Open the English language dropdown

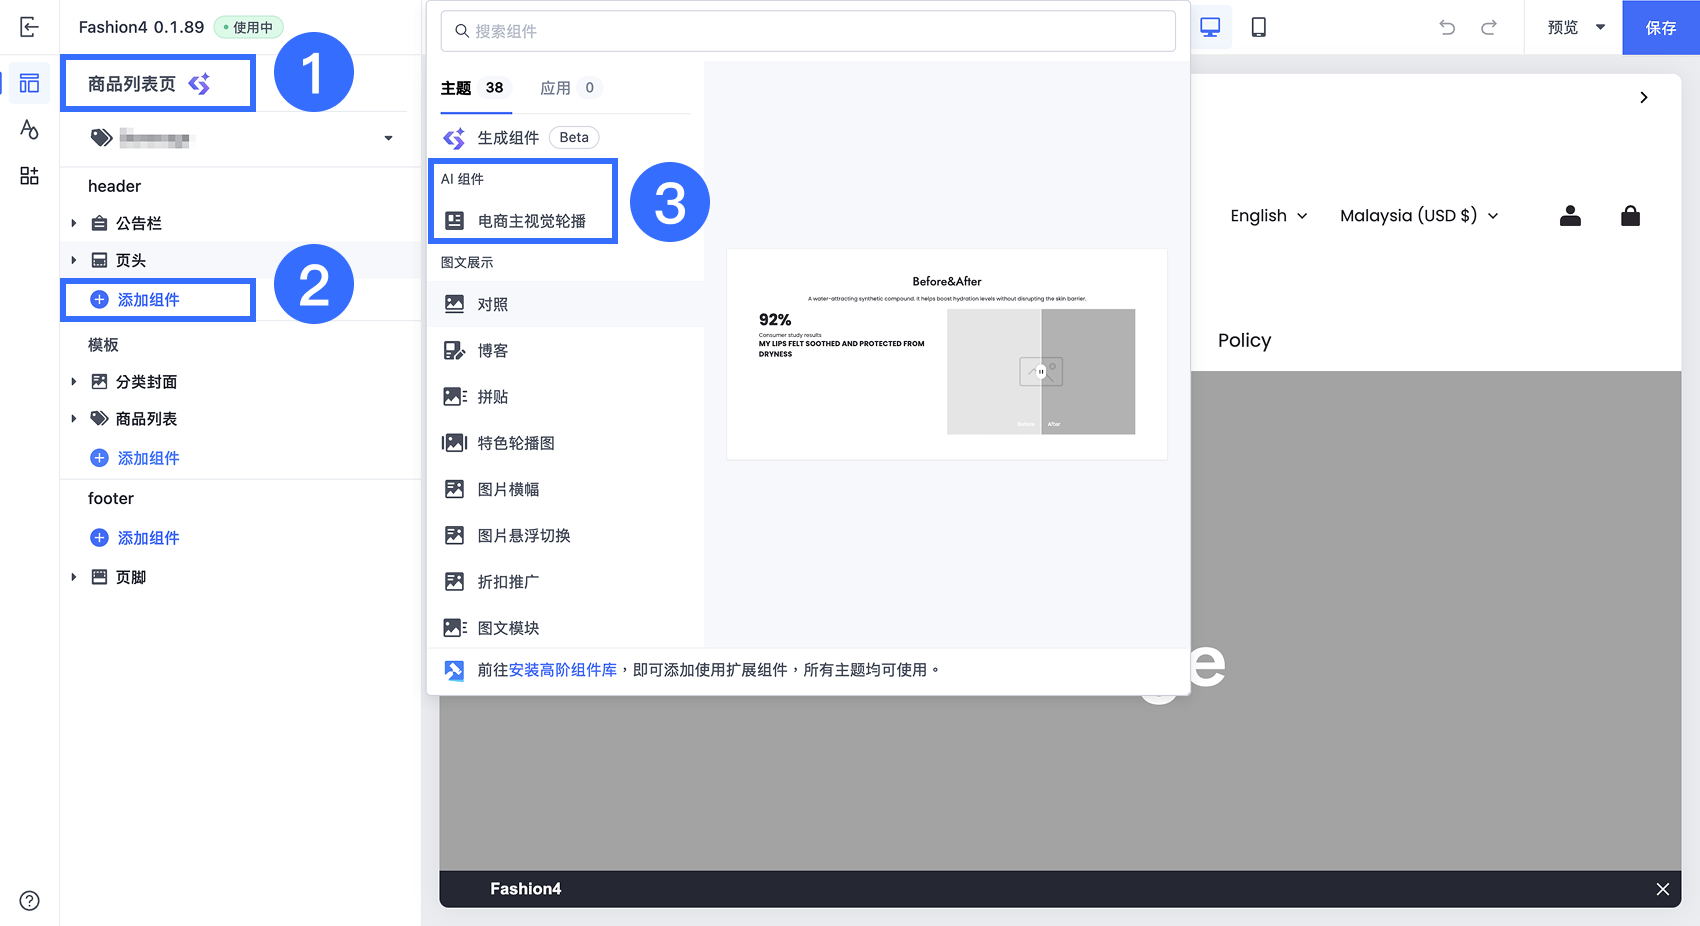point(1268,216)
